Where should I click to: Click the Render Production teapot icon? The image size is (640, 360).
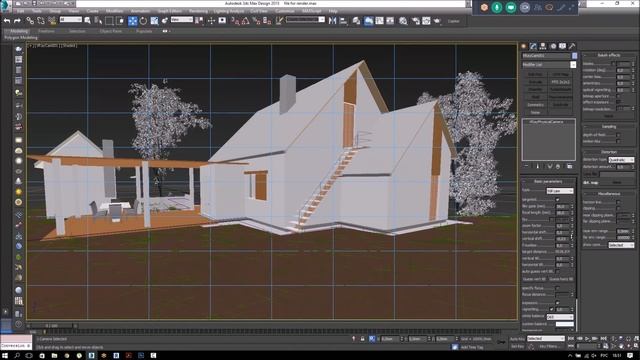(x=437, y=20)
